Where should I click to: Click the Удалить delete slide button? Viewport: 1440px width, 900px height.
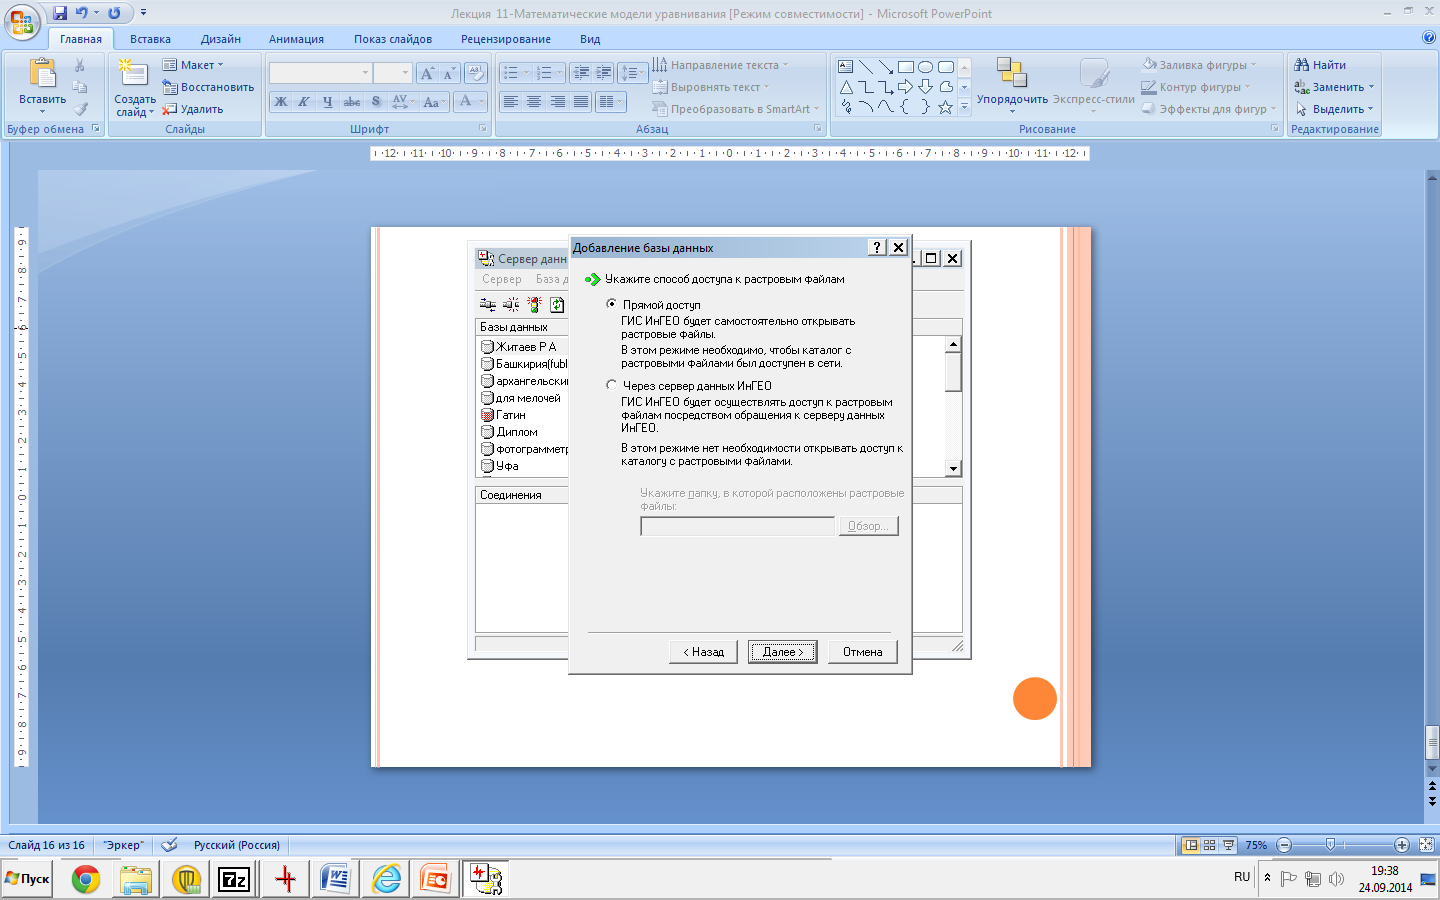point(193,109)
